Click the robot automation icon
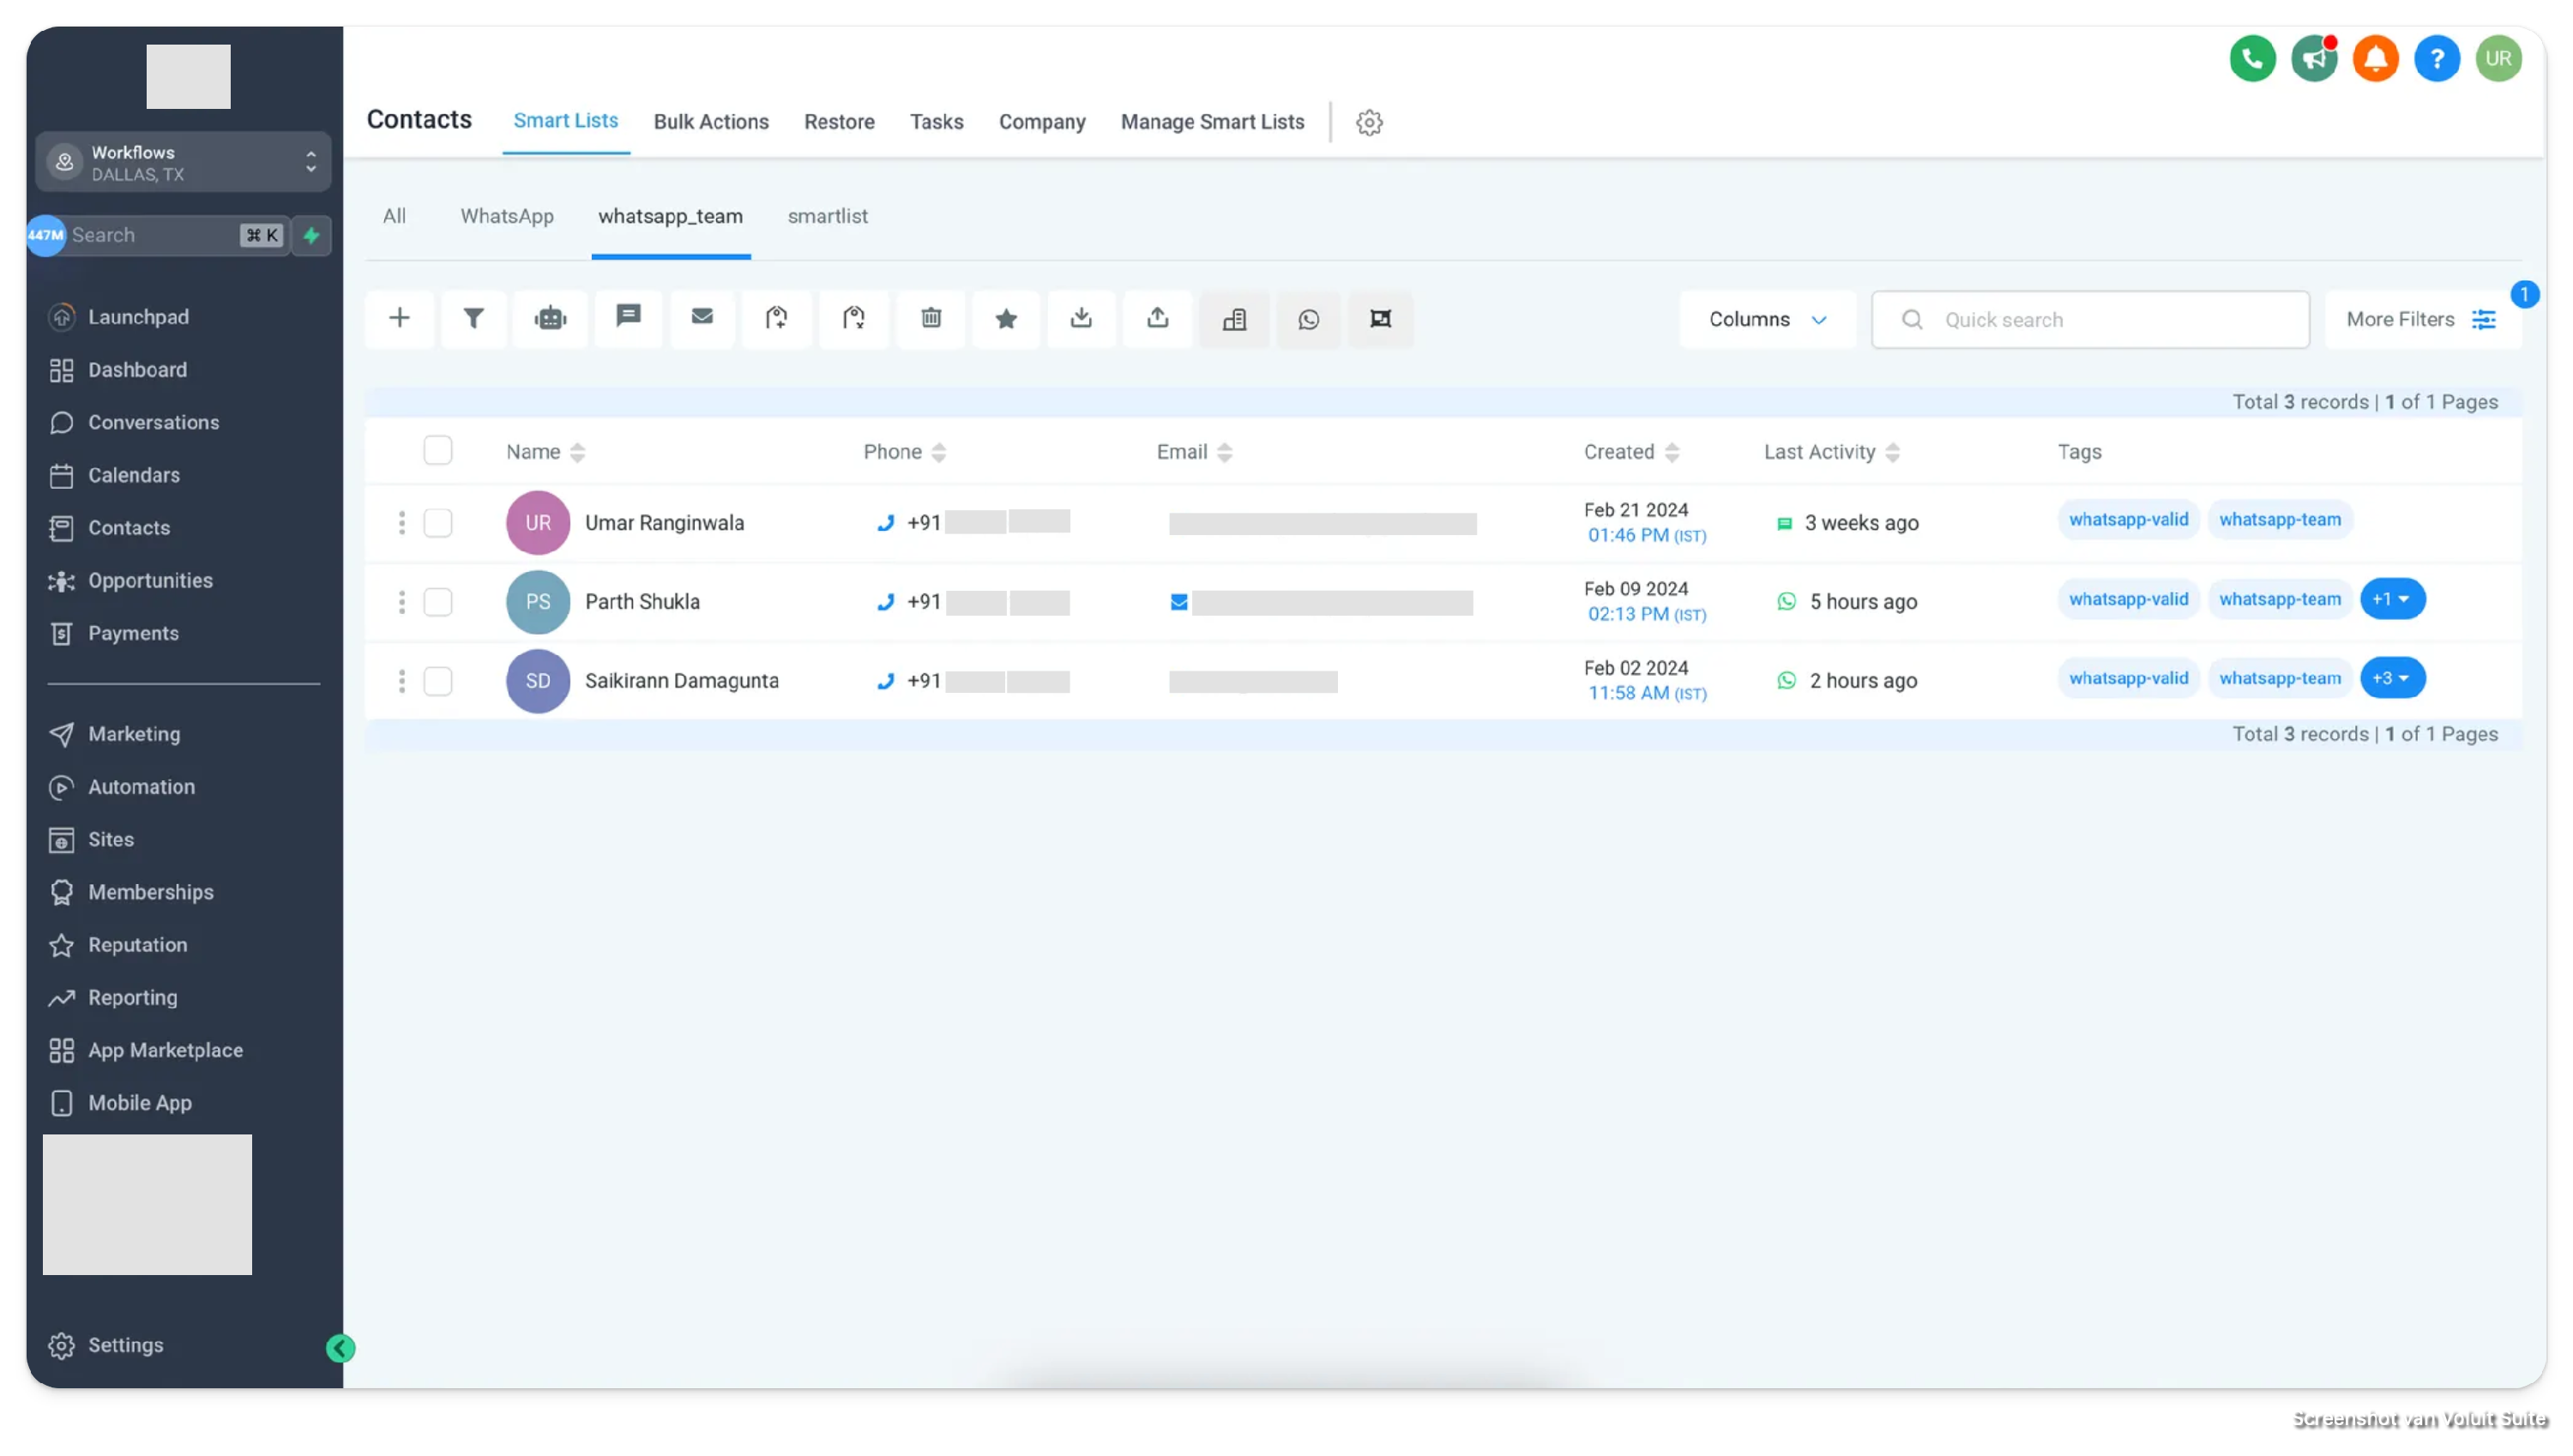 click(x=550, y=319)
